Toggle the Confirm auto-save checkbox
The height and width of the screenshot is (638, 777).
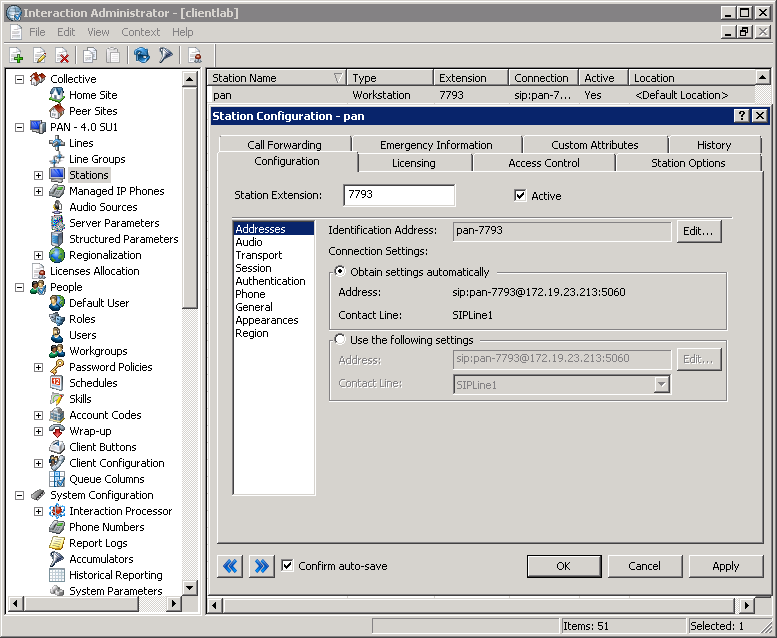point(288,566)
